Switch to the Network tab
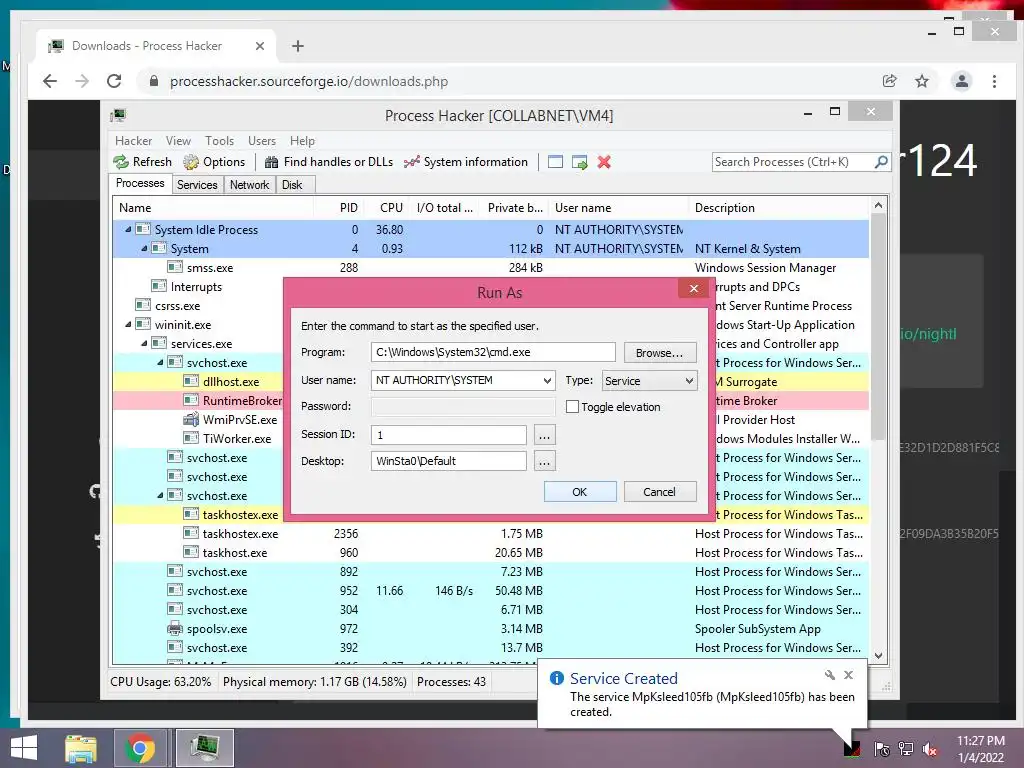This screenshot has width=1024, height=768. (249, 185)
